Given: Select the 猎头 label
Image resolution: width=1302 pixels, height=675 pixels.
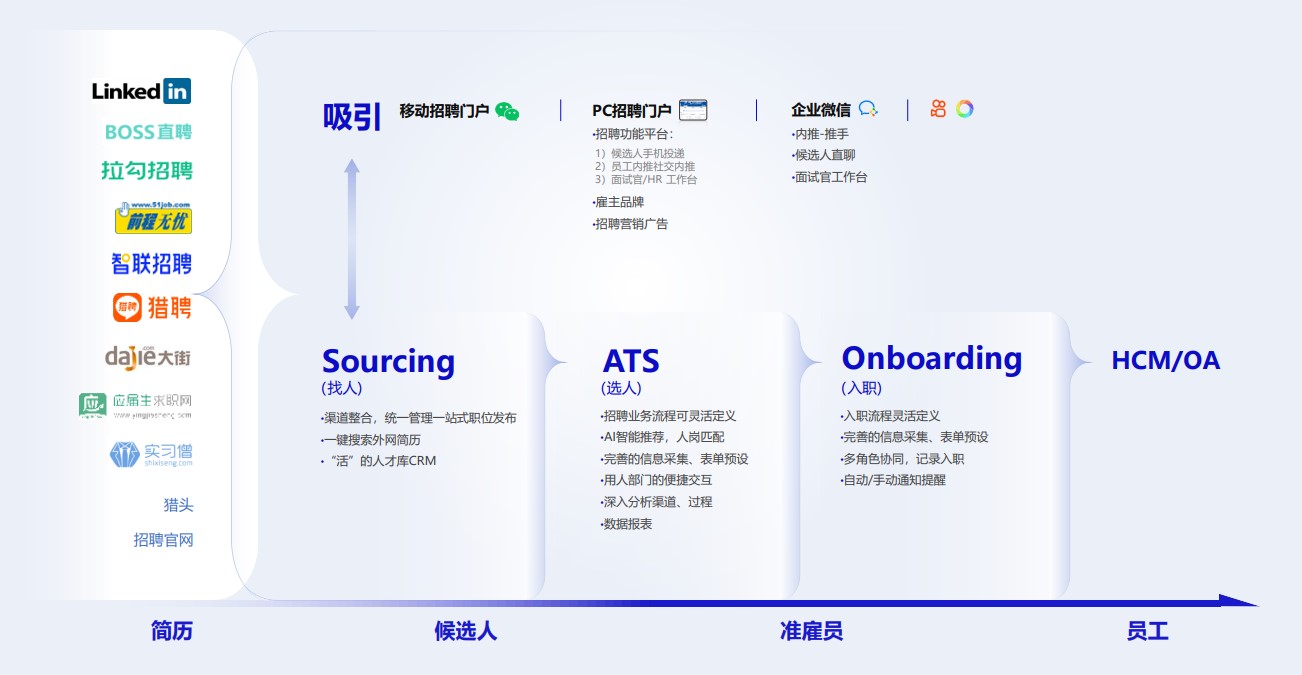Looking at the screenshot, I should (178, 506).
